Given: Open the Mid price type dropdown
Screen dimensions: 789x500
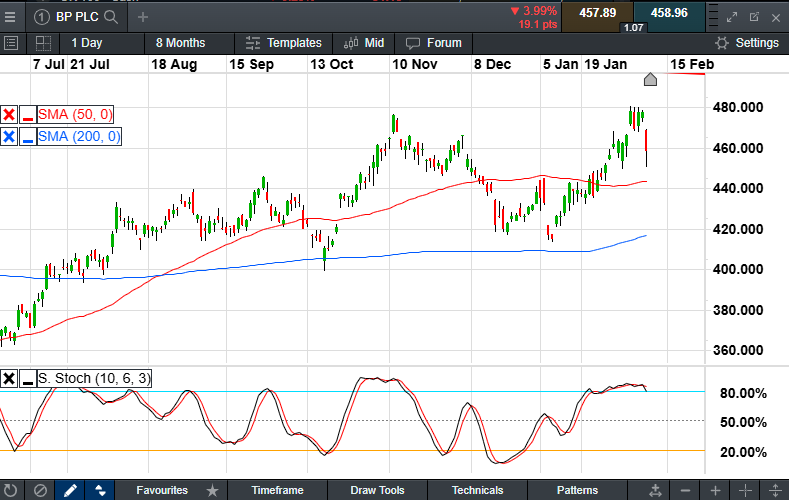Looking at the screenshot, I should 364,43.
